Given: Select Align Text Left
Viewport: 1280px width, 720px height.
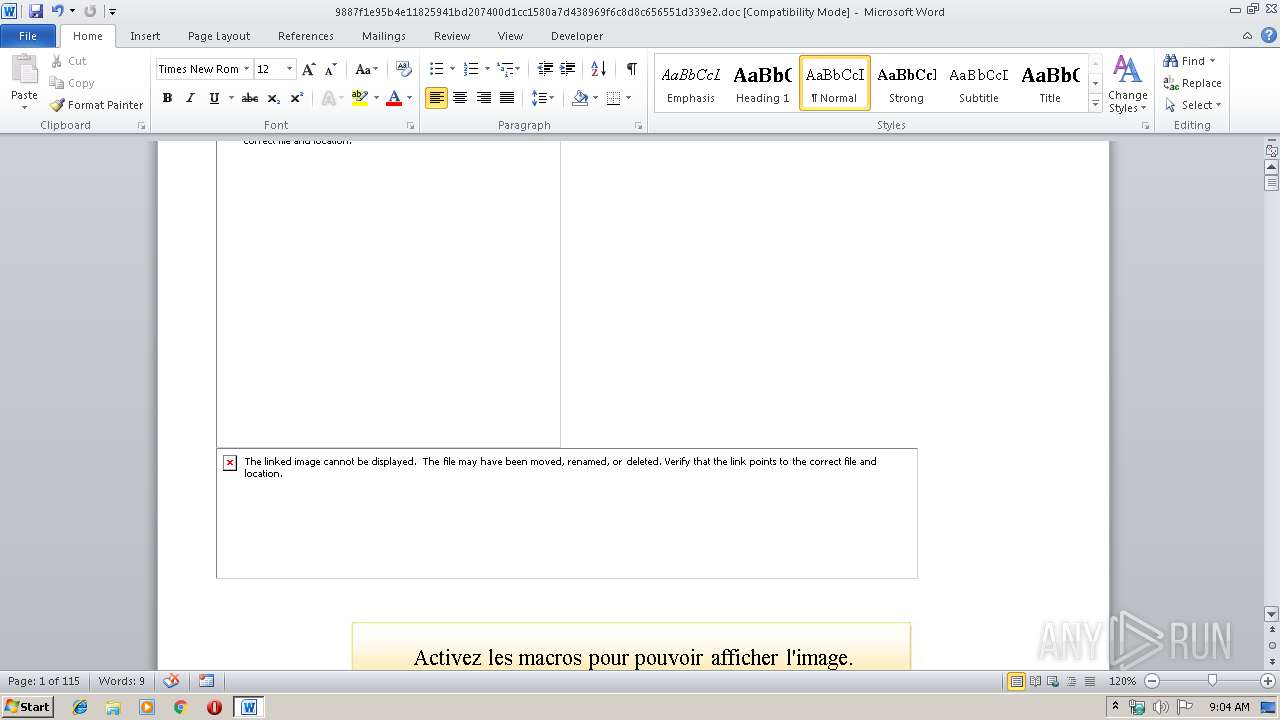Looking at the screenshot, I should tap(436, 98).
